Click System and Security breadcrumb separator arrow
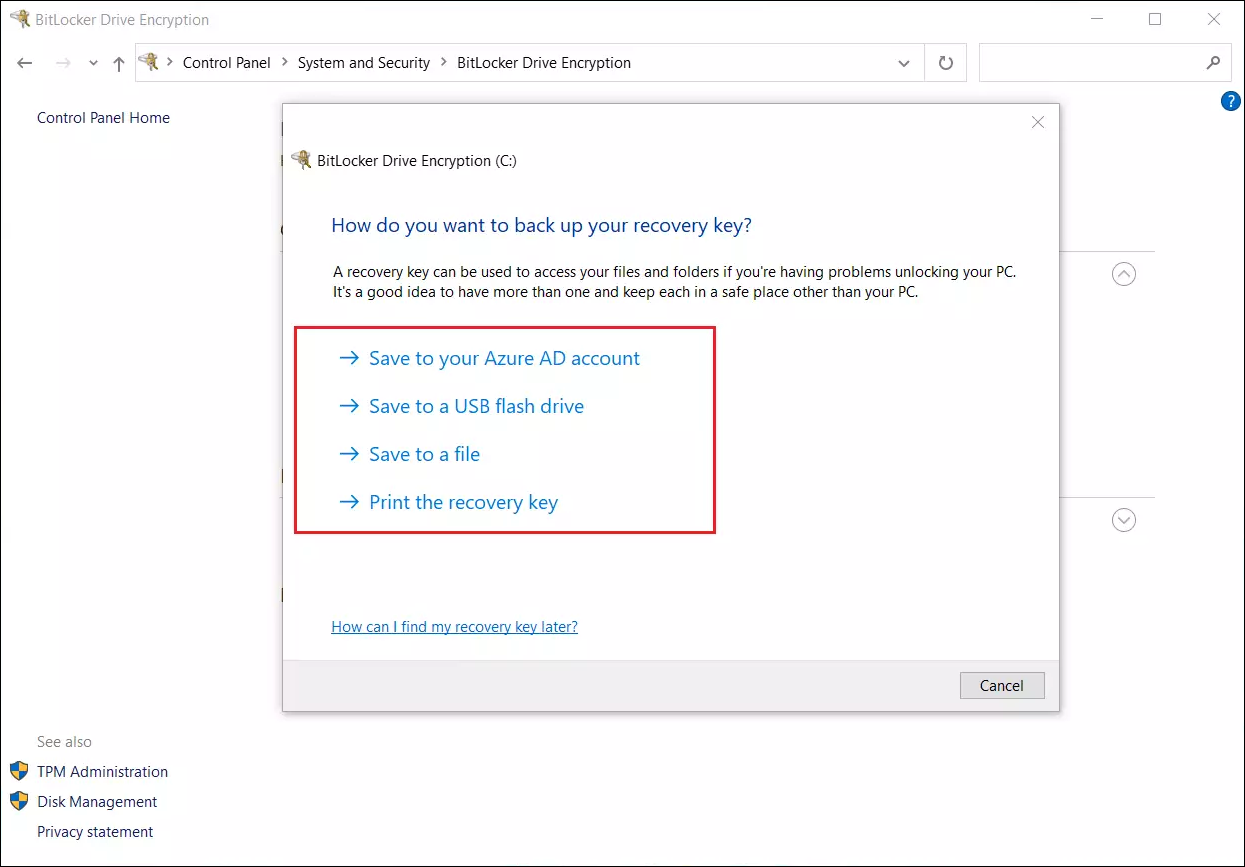The width and height of the screenshot is (1245, 867). pos(444,63)
